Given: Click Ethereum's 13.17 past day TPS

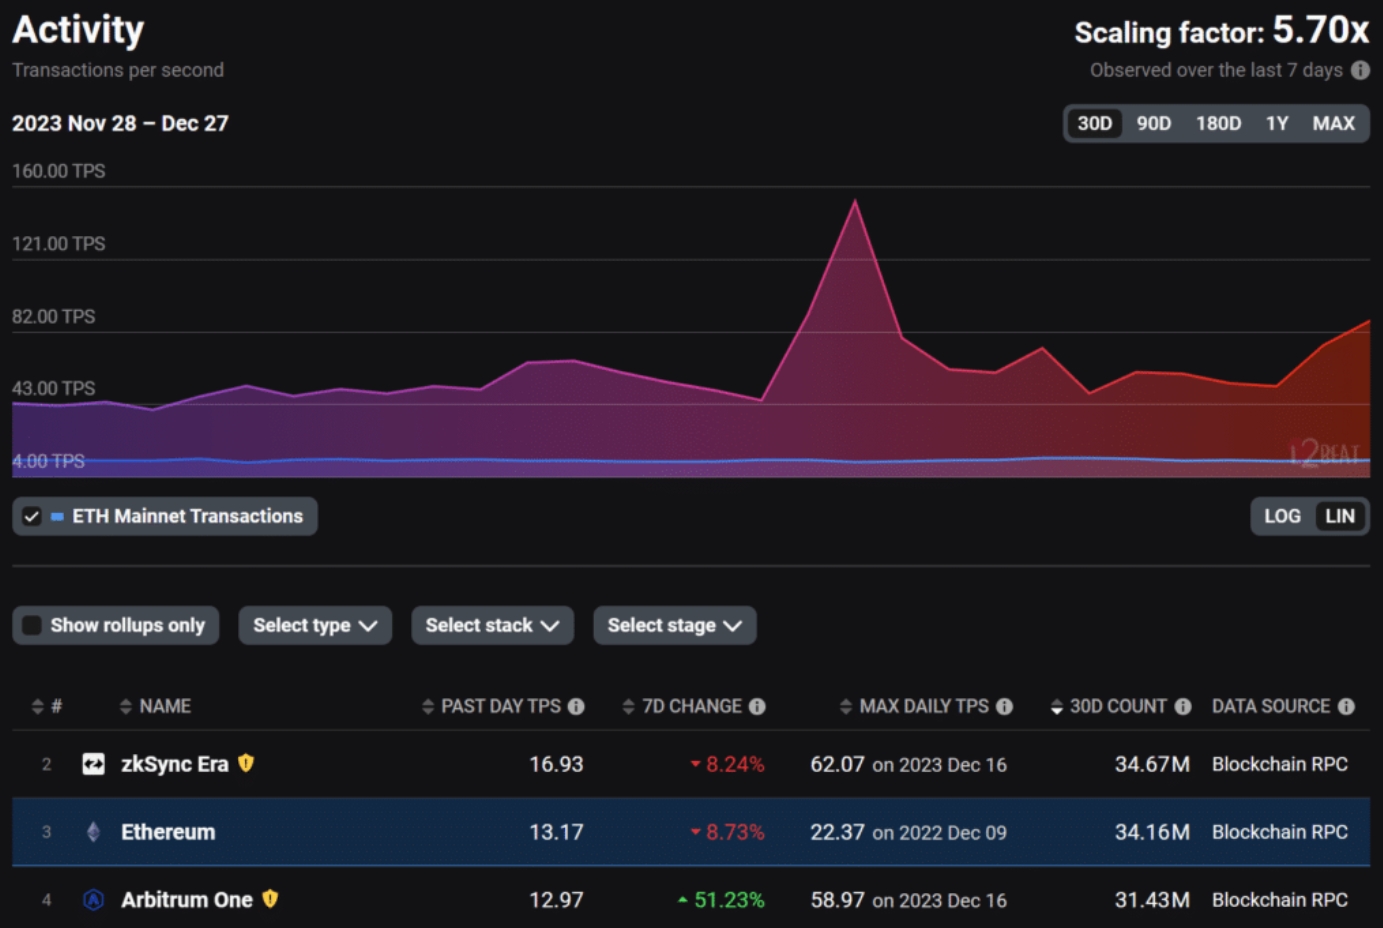Looking at the screenshot, I should click(556, 832).
